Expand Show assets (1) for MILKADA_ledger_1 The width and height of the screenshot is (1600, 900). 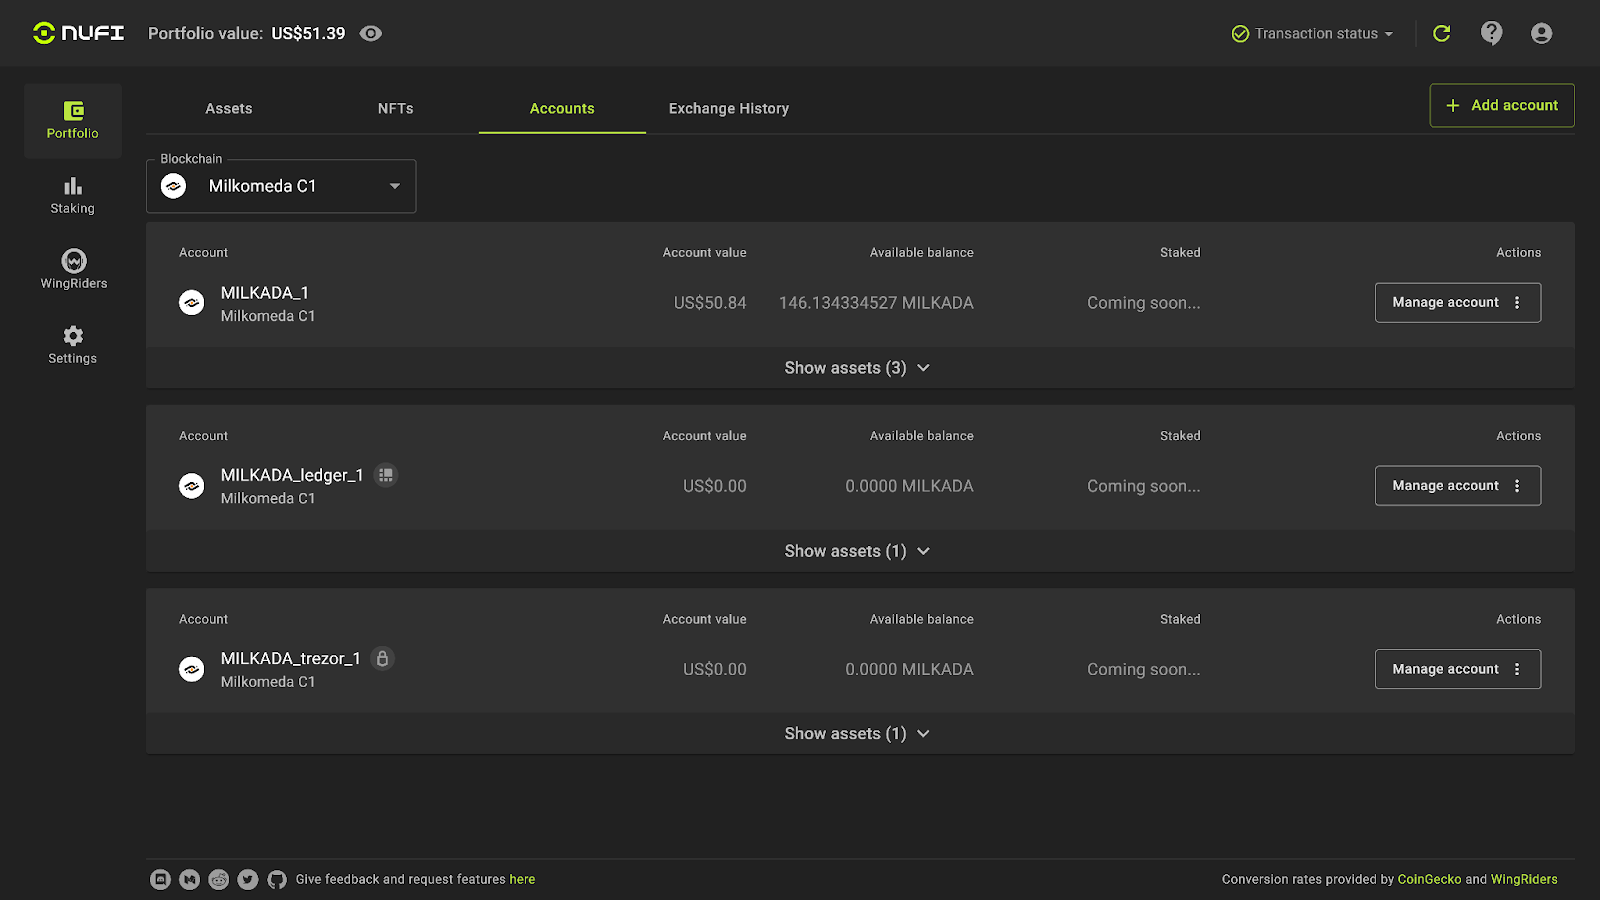click(x=858, y=551)
